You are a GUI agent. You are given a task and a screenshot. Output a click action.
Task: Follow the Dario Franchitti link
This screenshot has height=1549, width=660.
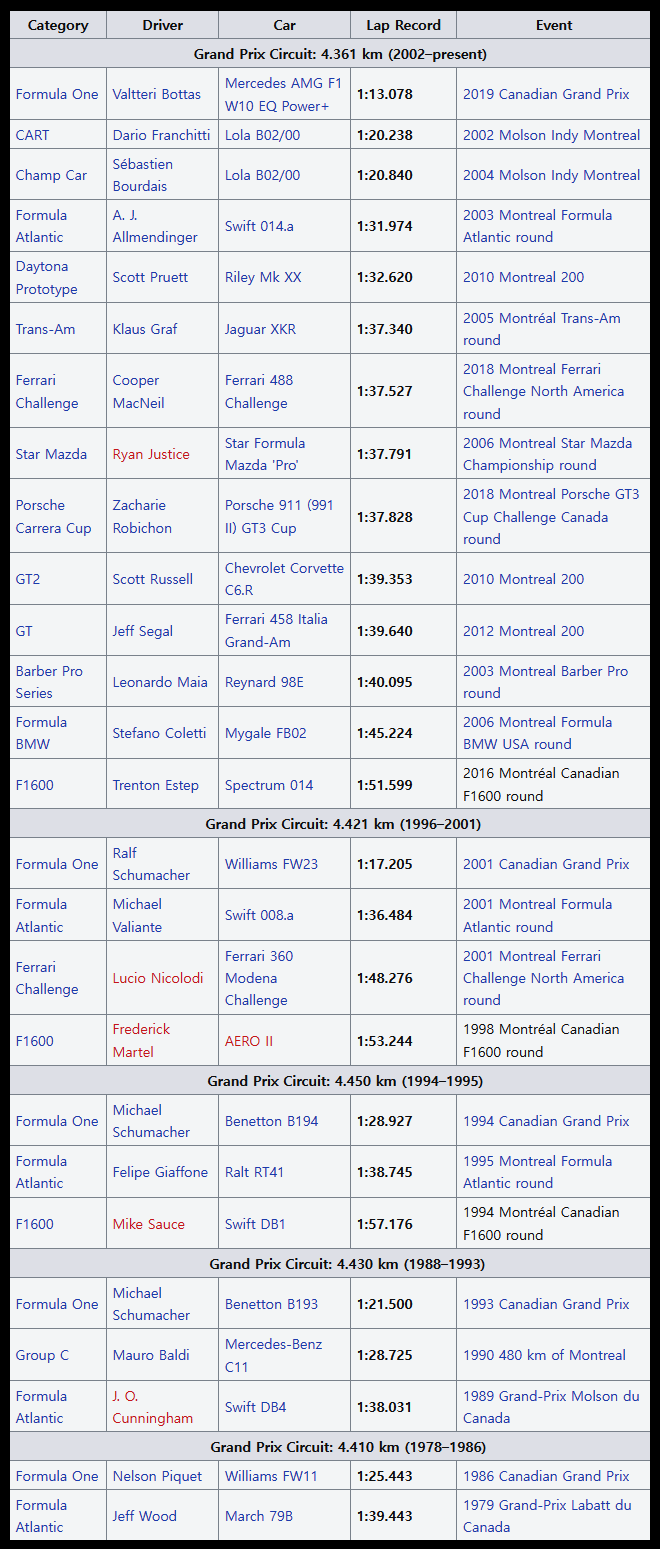point(161,135)
